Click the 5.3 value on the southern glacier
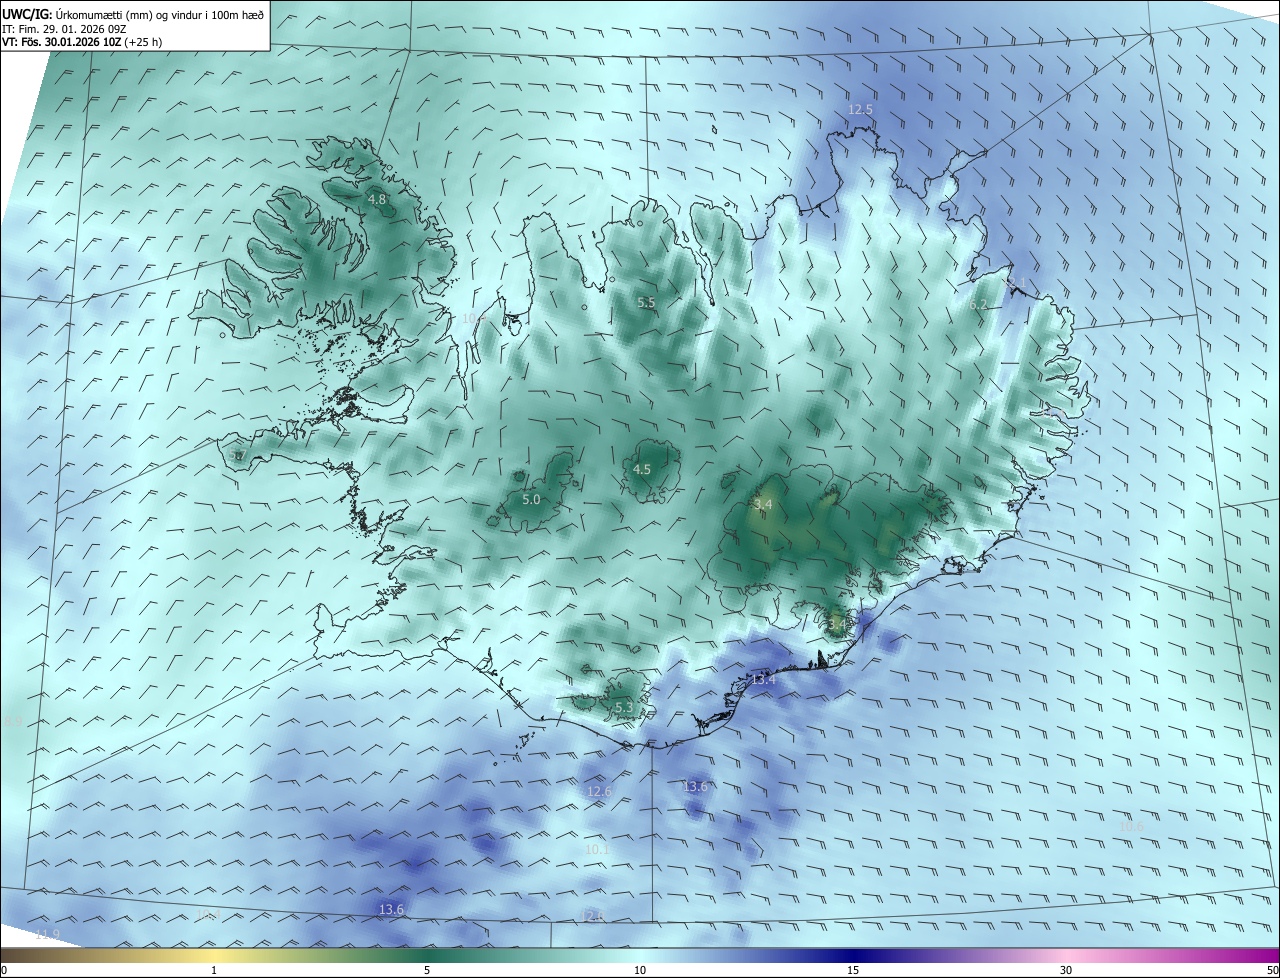Viewport: 1280px width, 978px height. pos(624,708)
